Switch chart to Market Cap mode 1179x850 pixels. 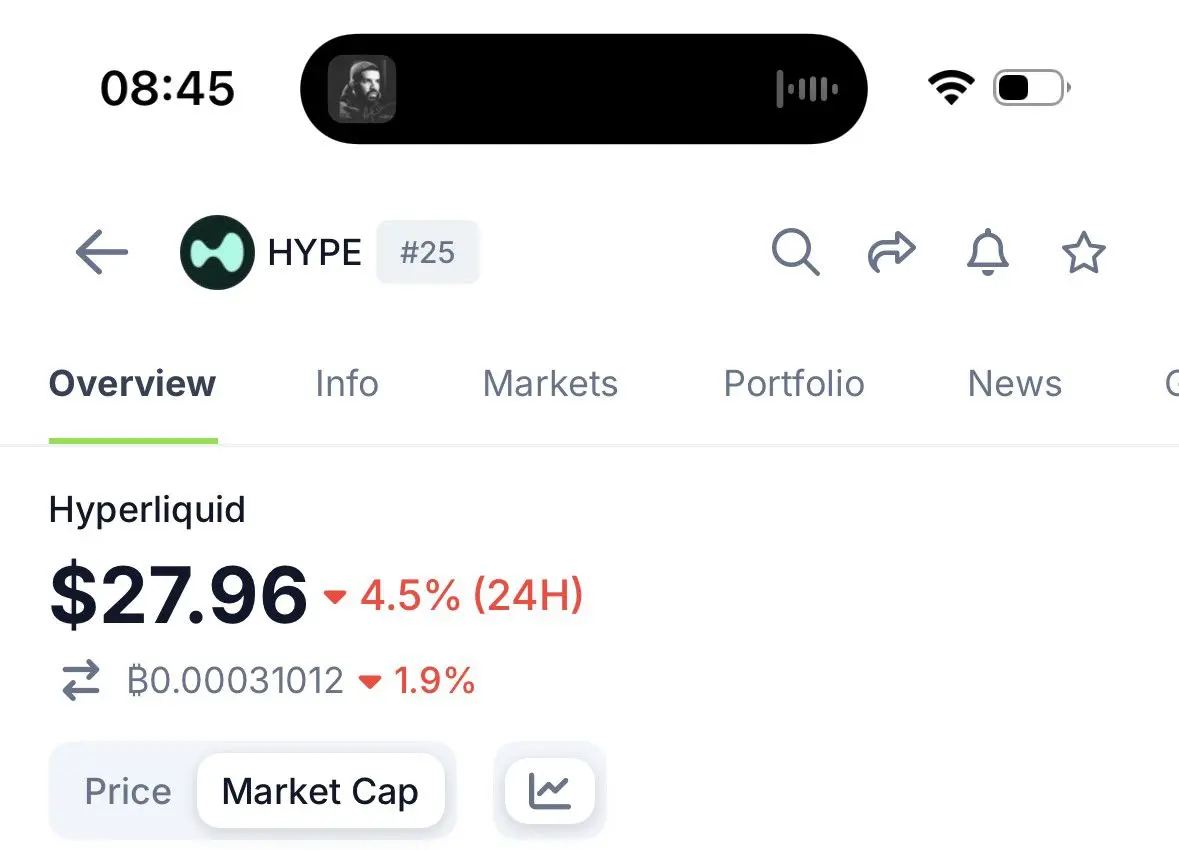click(320, 791)
